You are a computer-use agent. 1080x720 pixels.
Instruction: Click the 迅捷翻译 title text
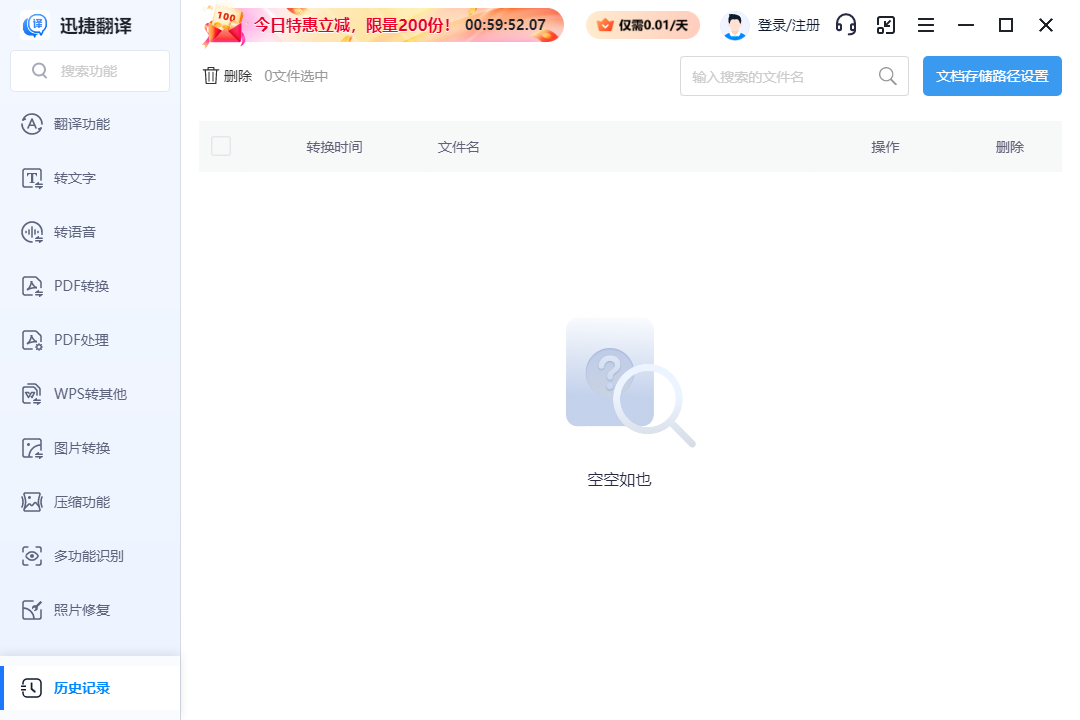96,26
